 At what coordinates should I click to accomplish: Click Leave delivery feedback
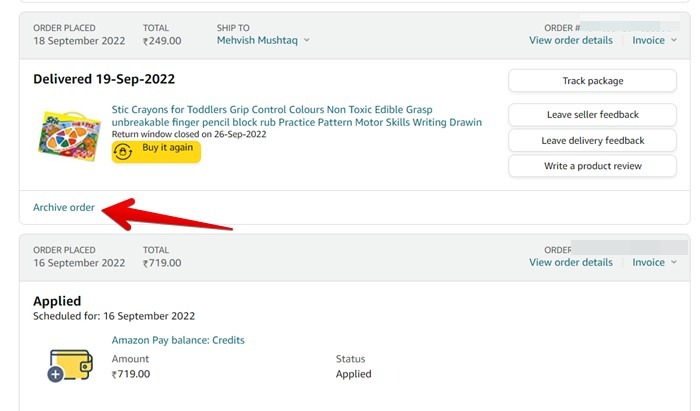(592, 141)
